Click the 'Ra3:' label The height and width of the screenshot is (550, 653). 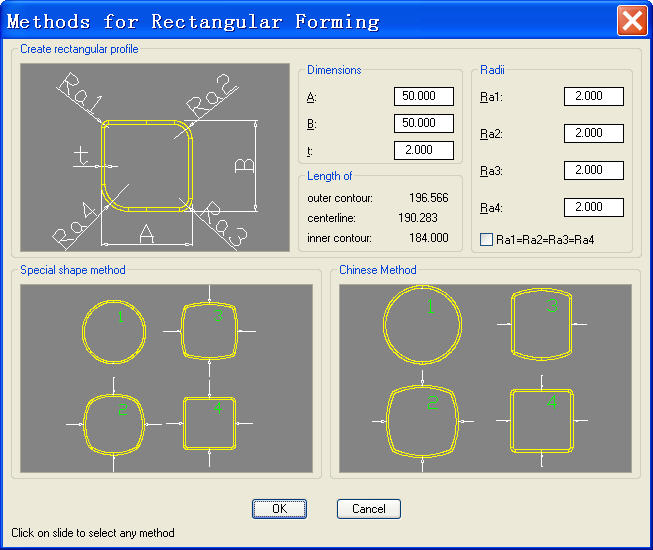point(491,171)
